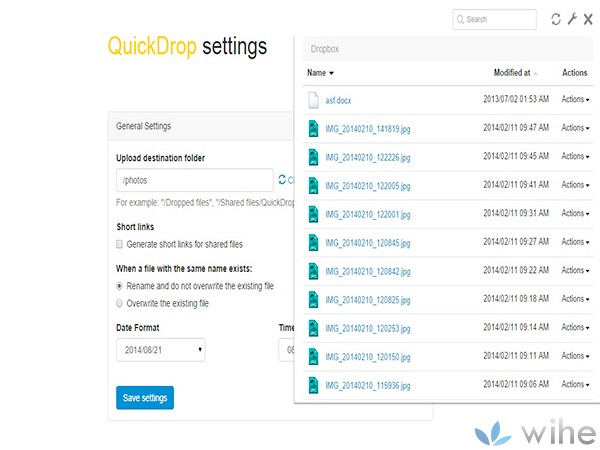This screenshot has height=450, width=600.
Task: Open settings with the wrench icon
Action: 572,19
